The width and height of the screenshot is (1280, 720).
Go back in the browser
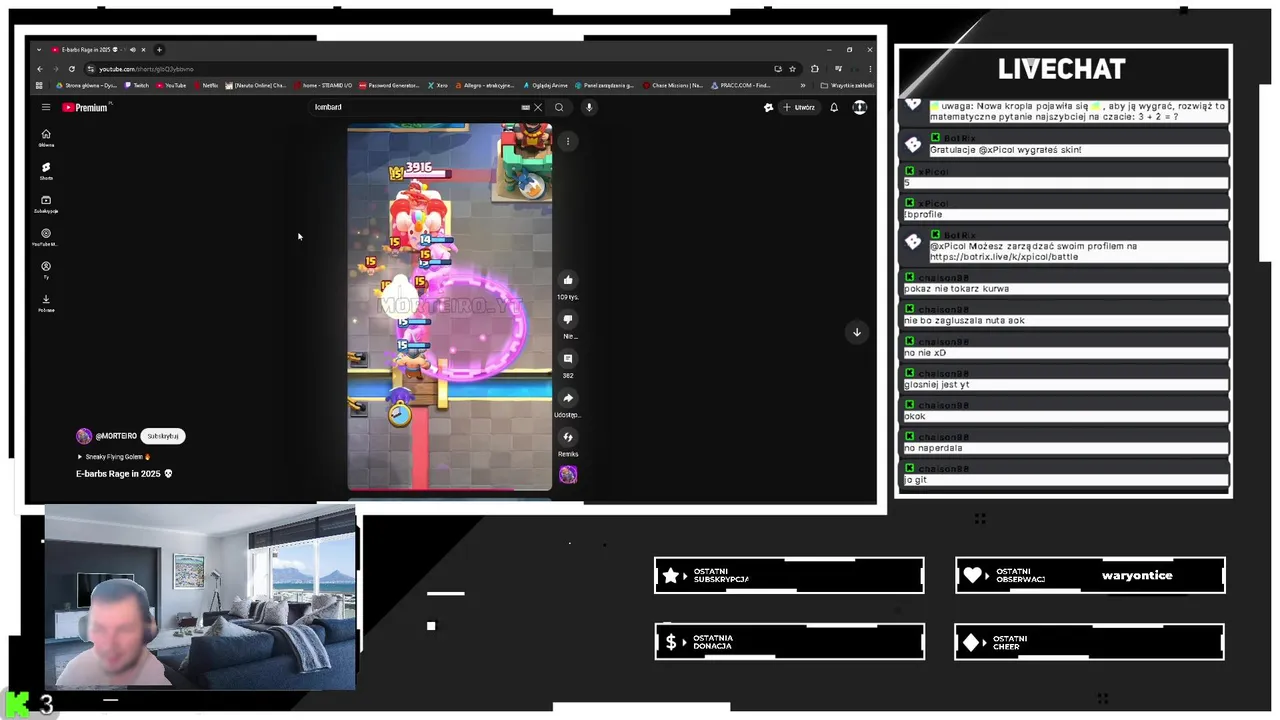(40, 69)
